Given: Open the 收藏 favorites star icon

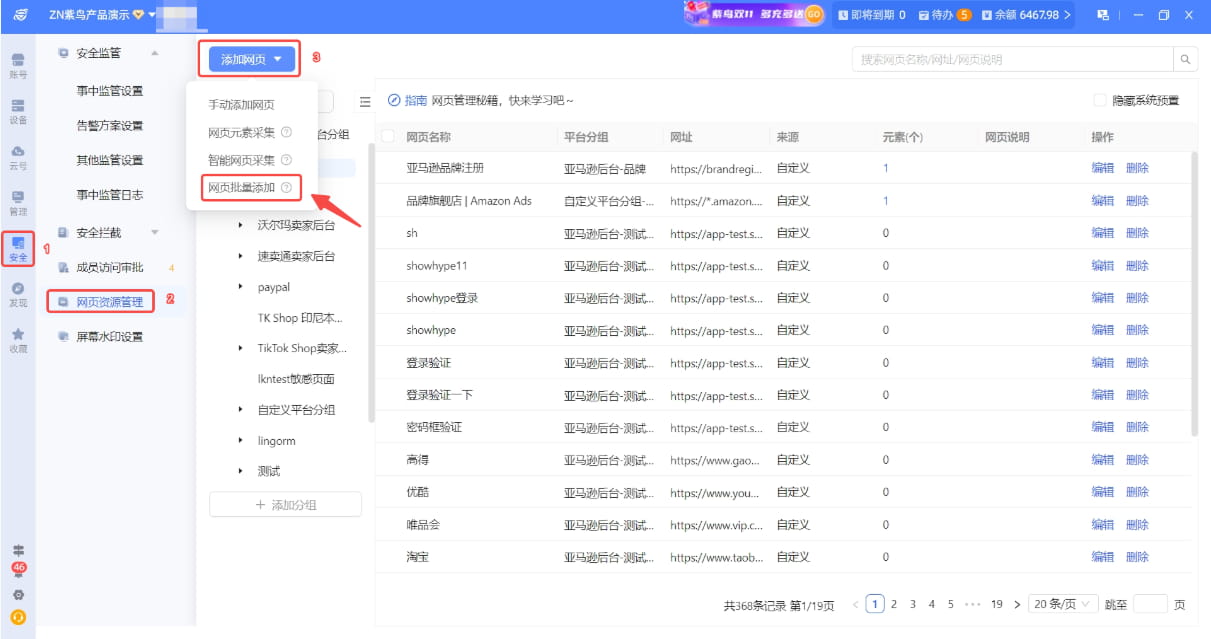Looking at the screenshot, I should tap(18, 340).
